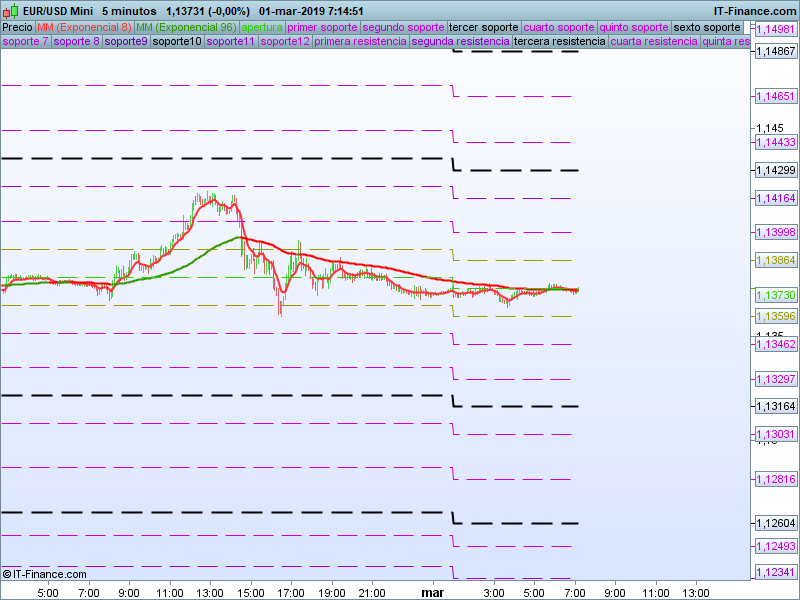800x600 pixels.
Task: Select the 1,14299 price level tag
Action: [775, 170]
